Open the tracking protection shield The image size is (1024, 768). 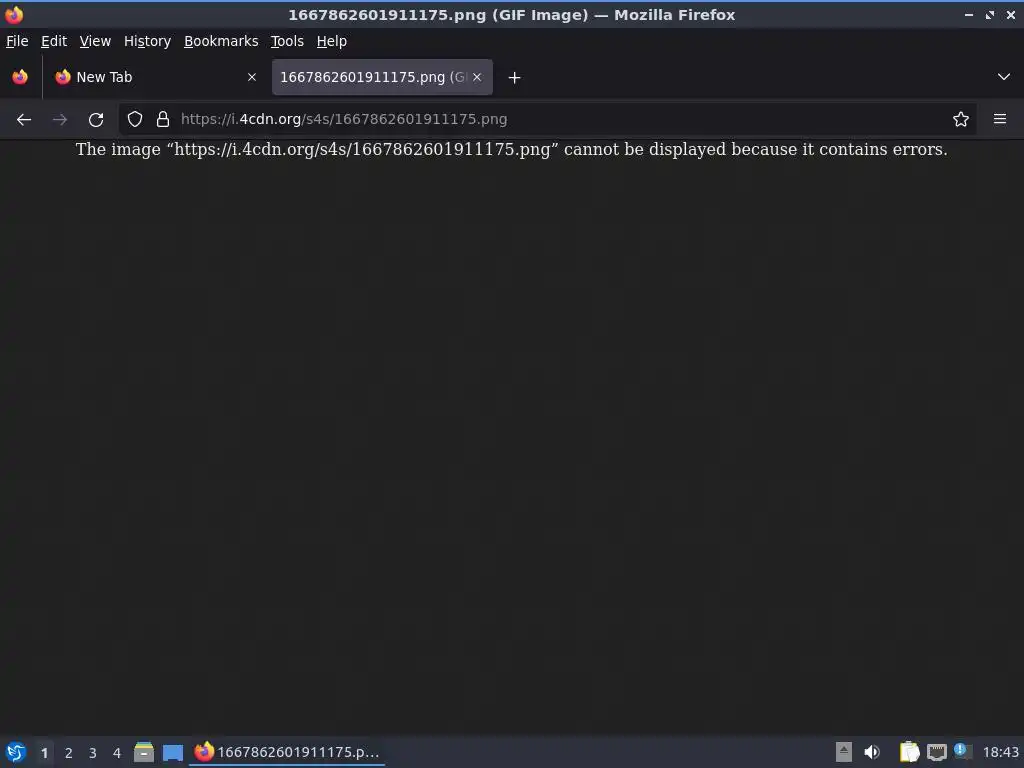[135, 119]
